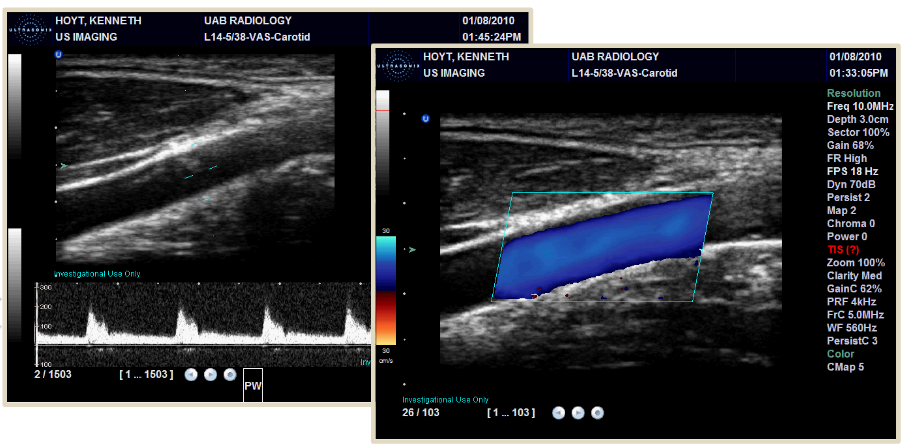Click the Map 2 parameter
The height and width of the screenshot is (445, 916).
click(x=841, y=210)
